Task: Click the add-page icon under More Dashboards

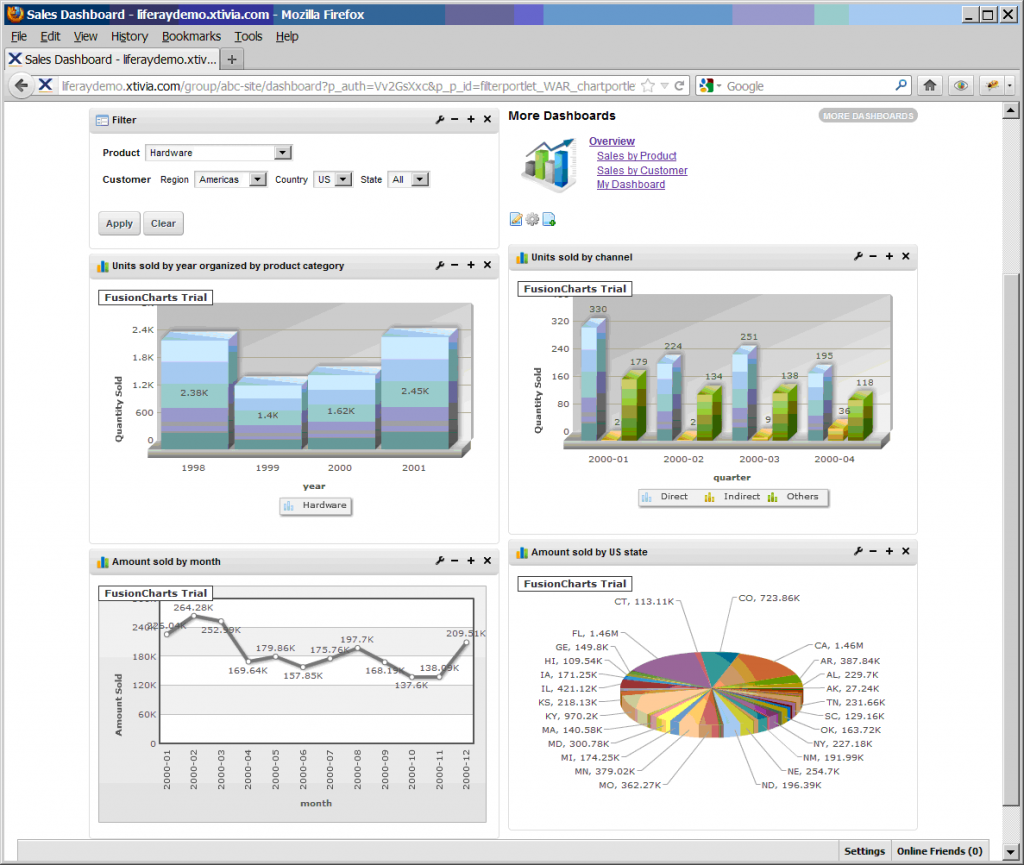Action: pos(547,218)
